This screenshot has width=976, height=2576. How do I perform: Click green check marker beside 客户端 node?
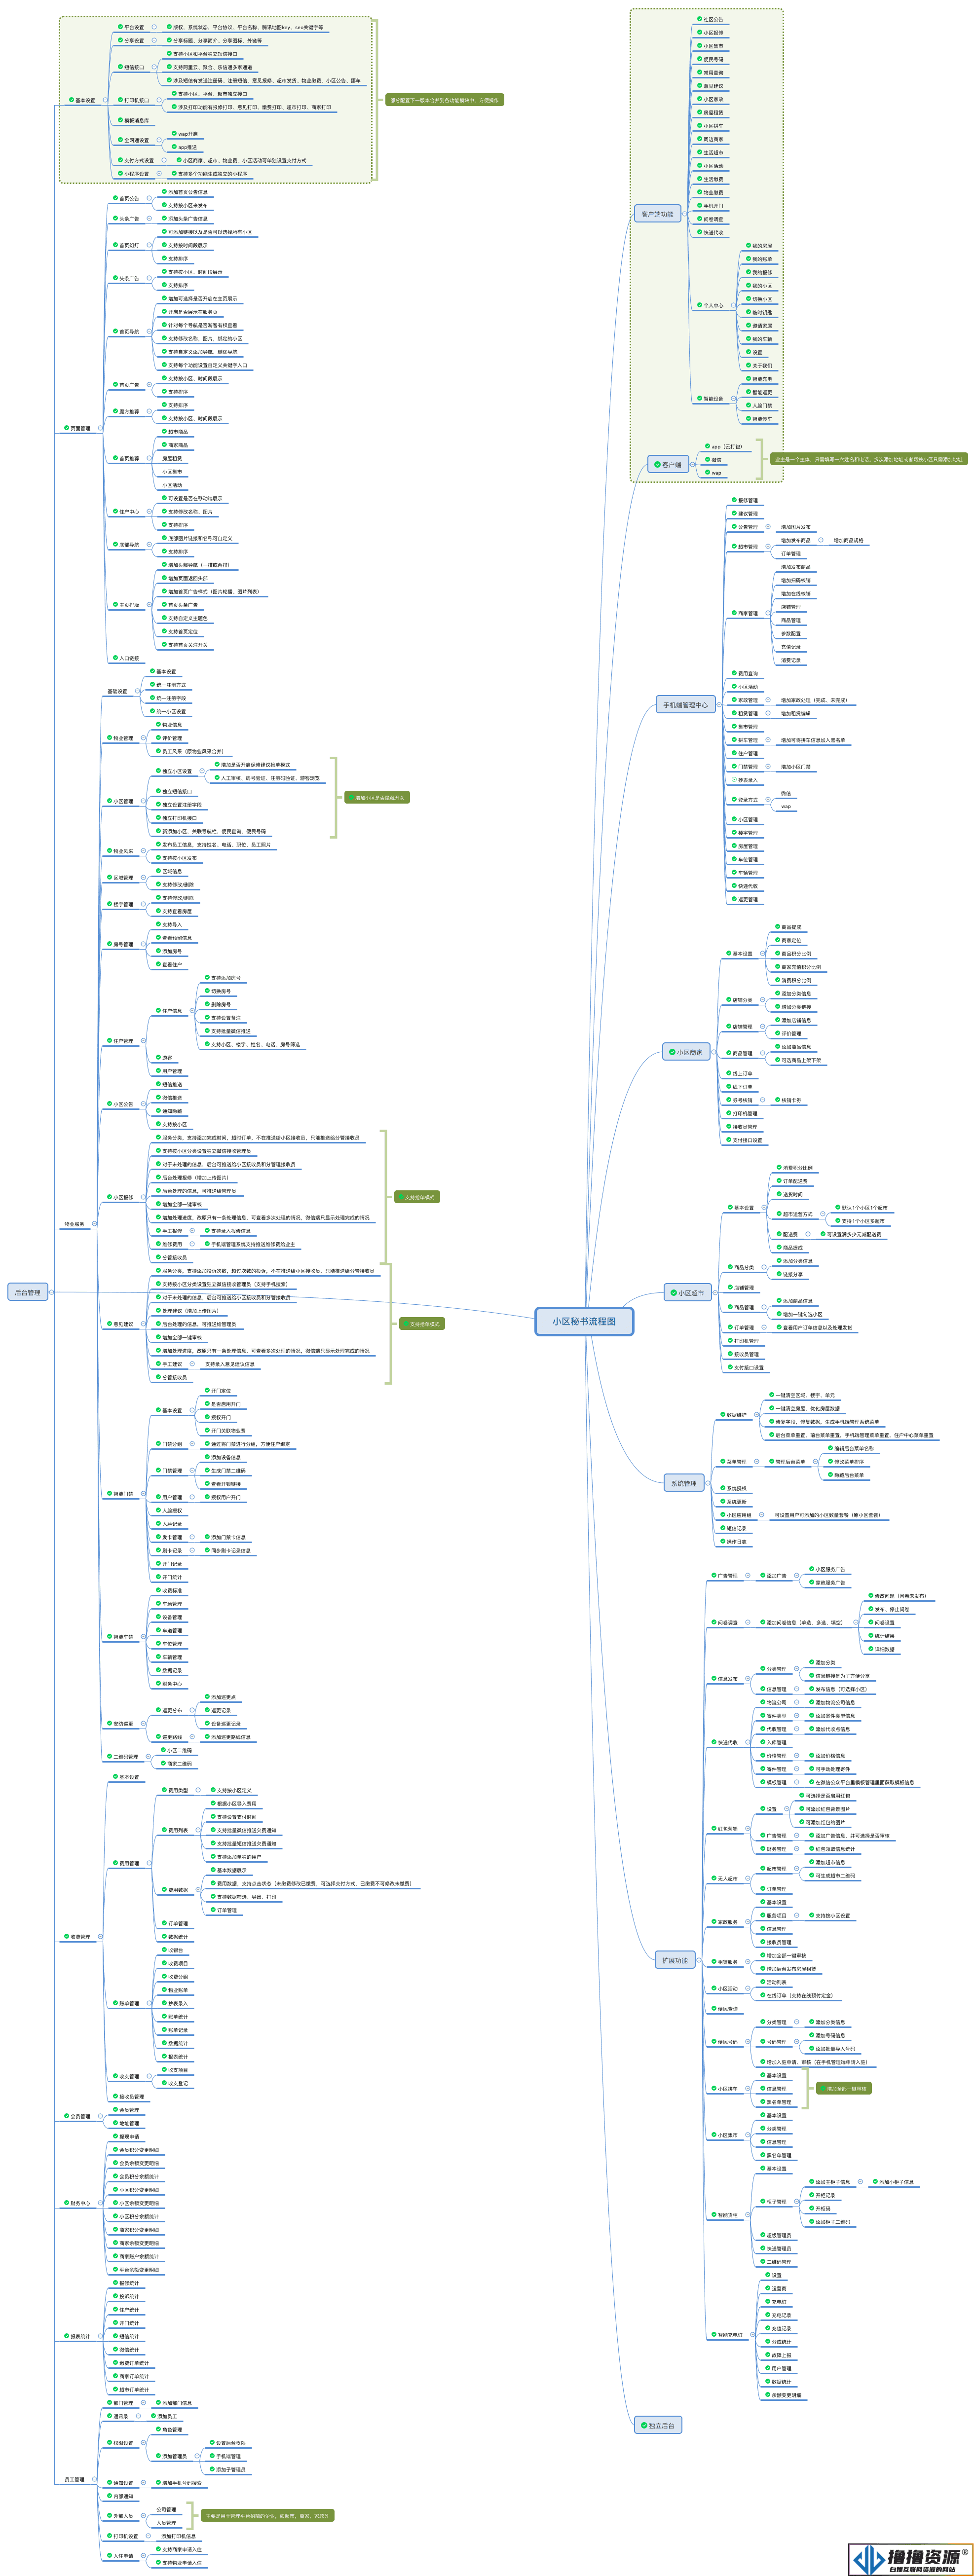pos(657,464)
